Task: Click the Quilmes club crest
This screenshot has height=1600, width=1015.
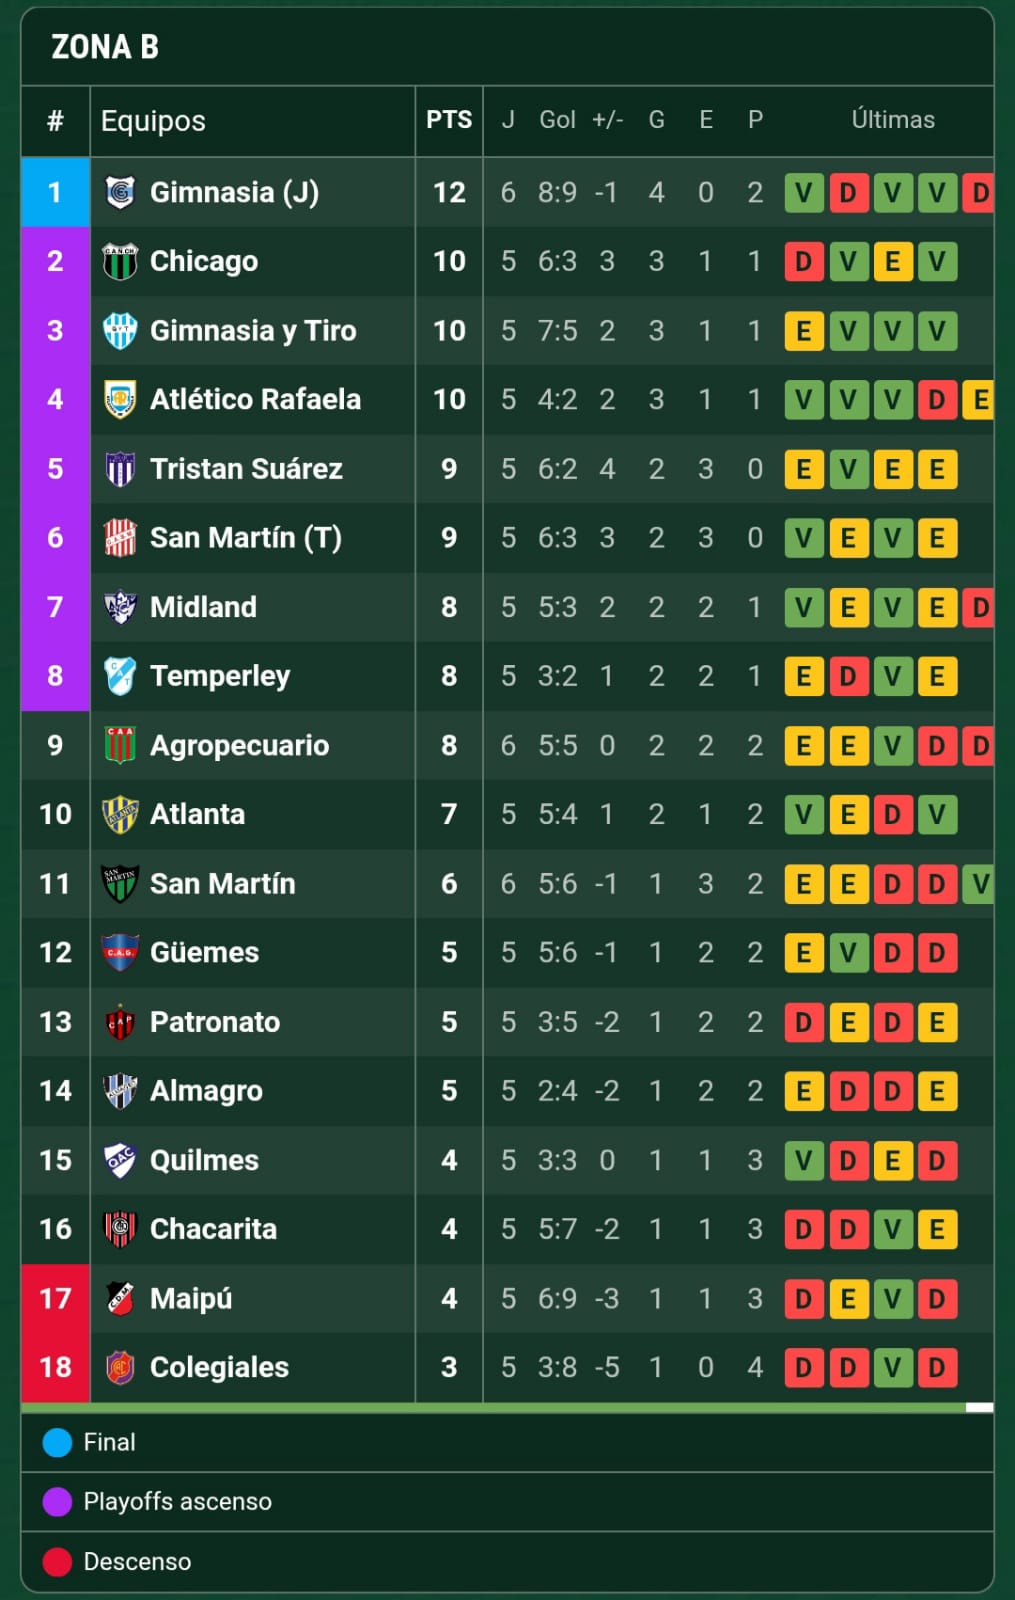Action: pos(120,1160)
